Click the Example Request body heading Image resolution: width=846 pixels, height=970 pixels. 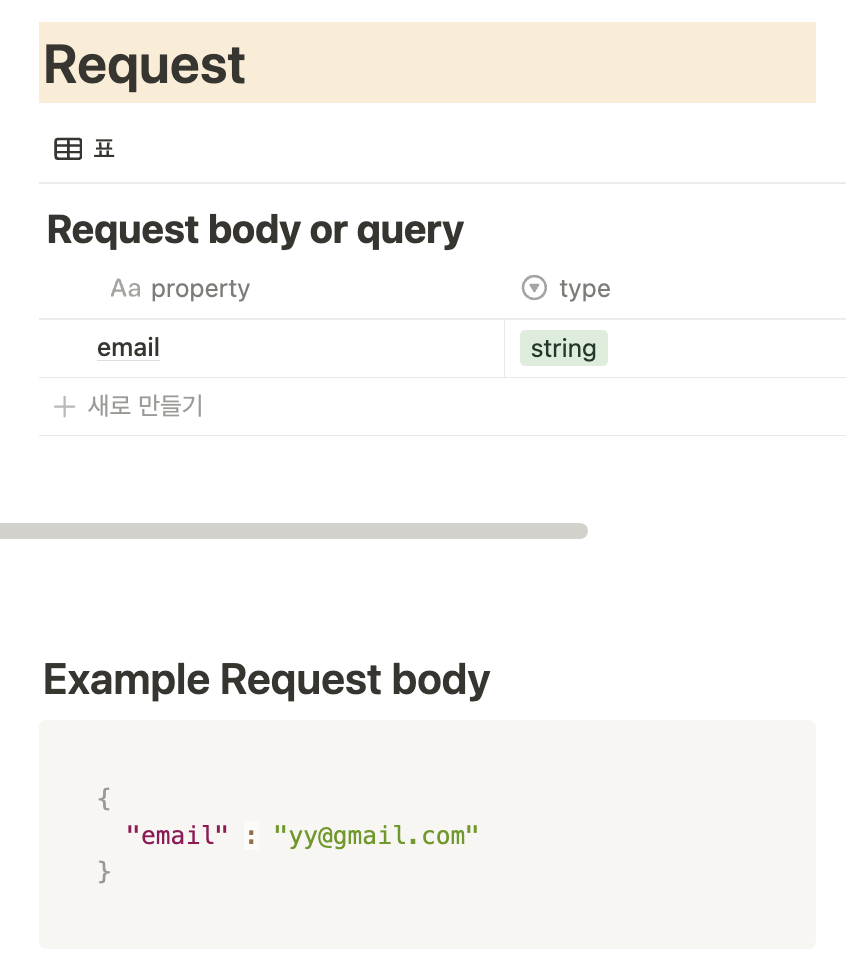(x=267, y=680)
